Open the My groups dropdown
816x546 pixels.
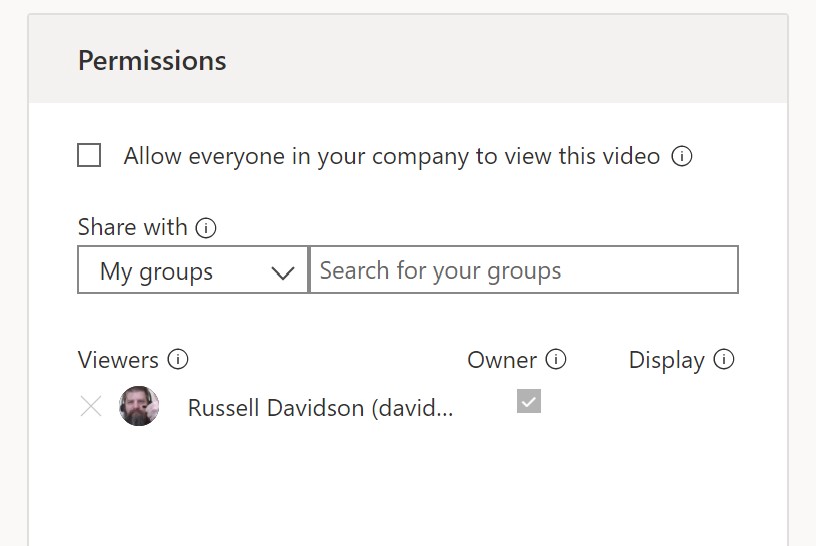[193, 270]
